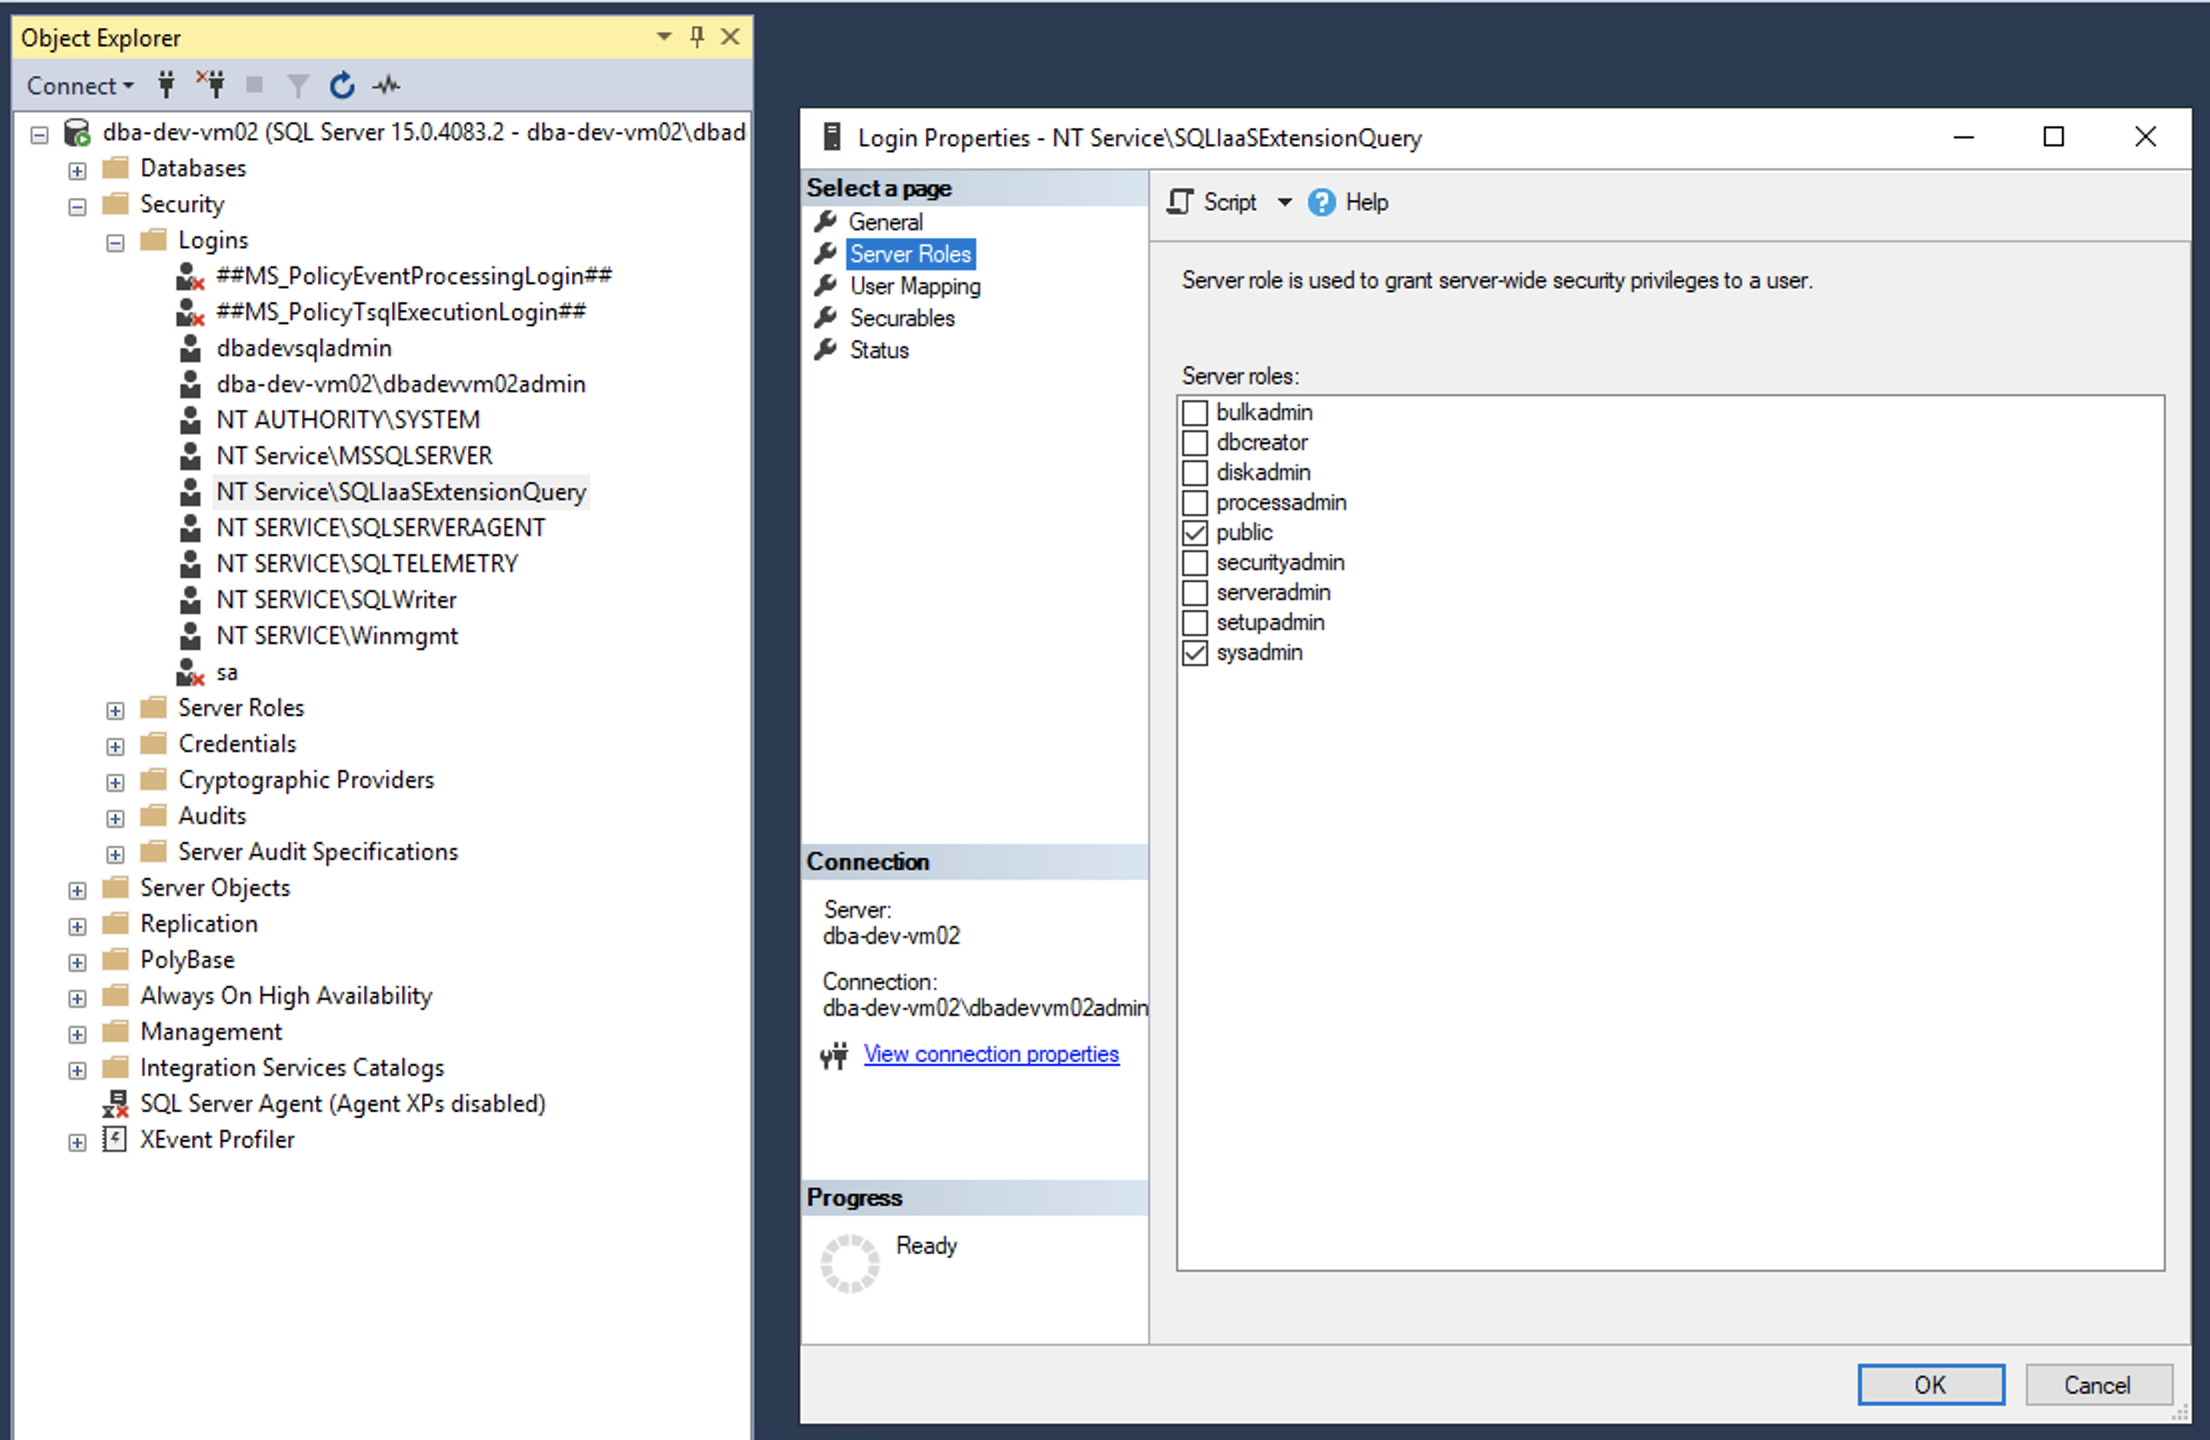Click the Help question mark icon
Viewport: 2210px width, 1440px height.
pyautogui.click(x=1321, y=203)
